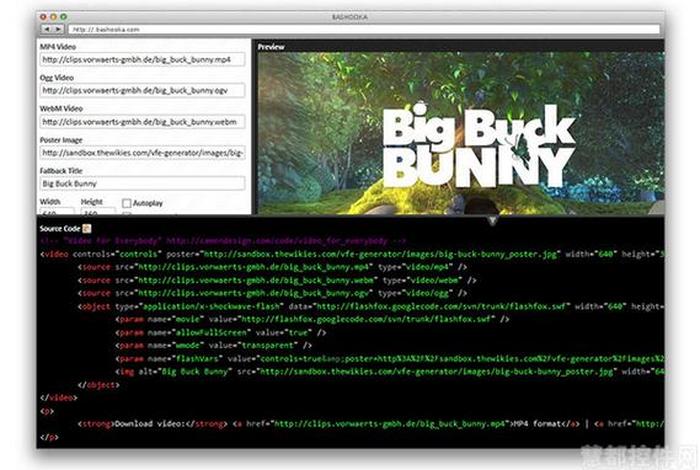
Task: Click the 'Download video:' strong code line
Action: [371, 424]
